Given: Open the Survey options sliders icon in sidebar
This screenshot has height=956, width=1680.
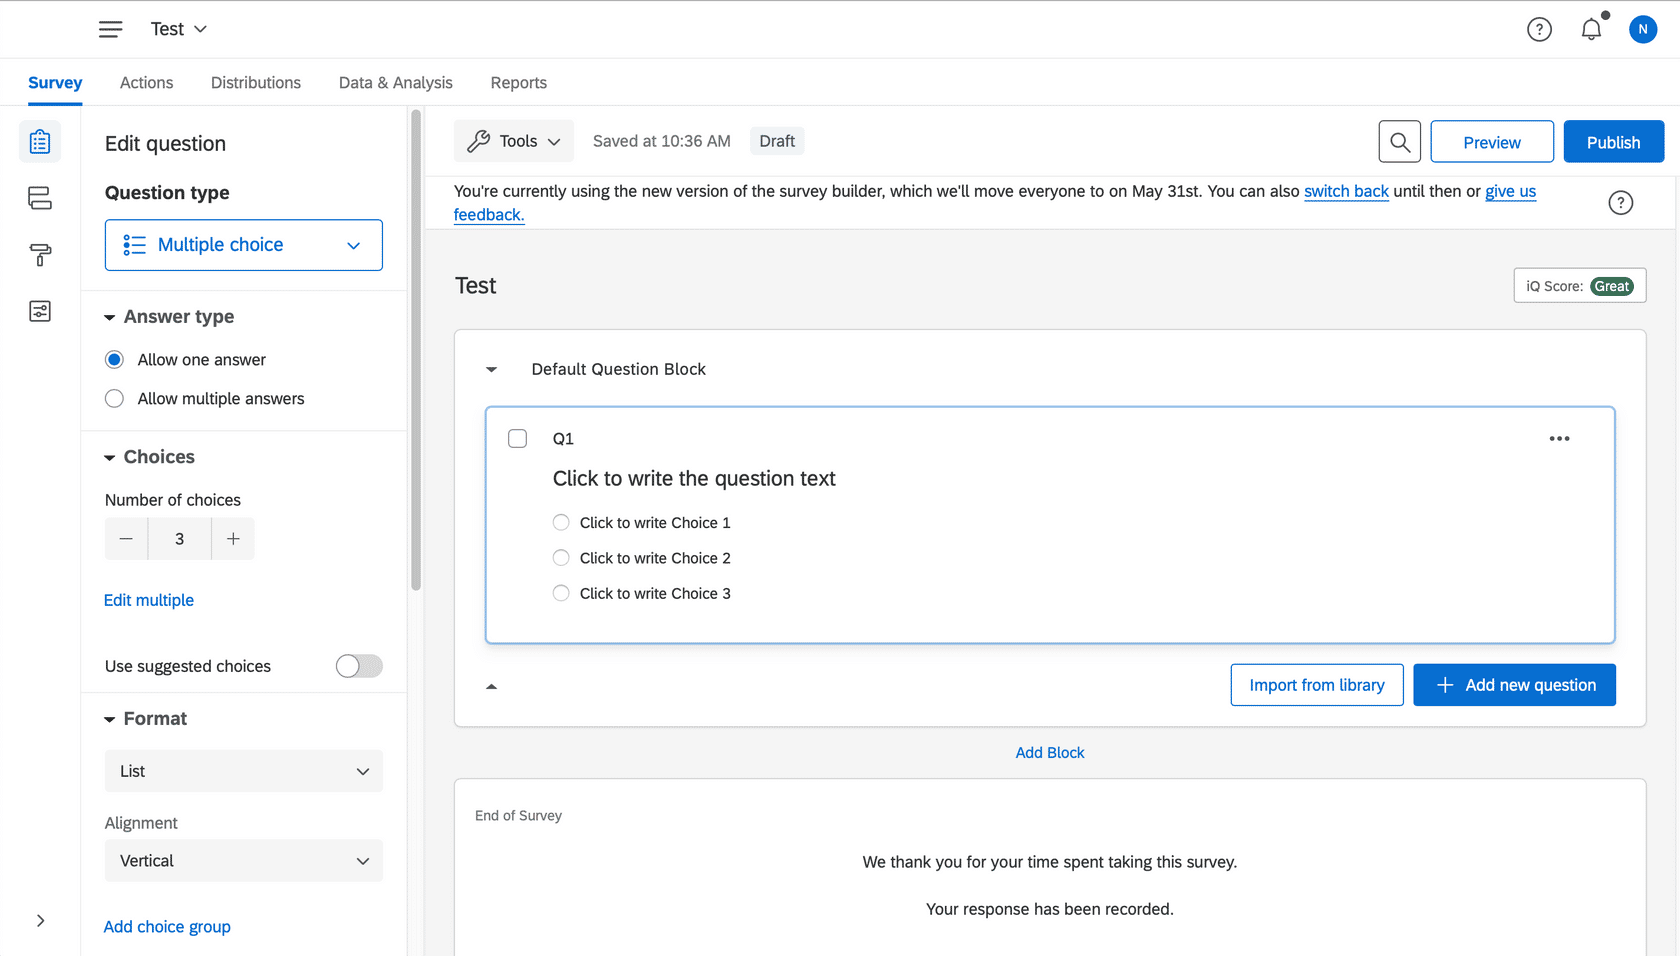Looking at the screenshot, I should point(40,311).
